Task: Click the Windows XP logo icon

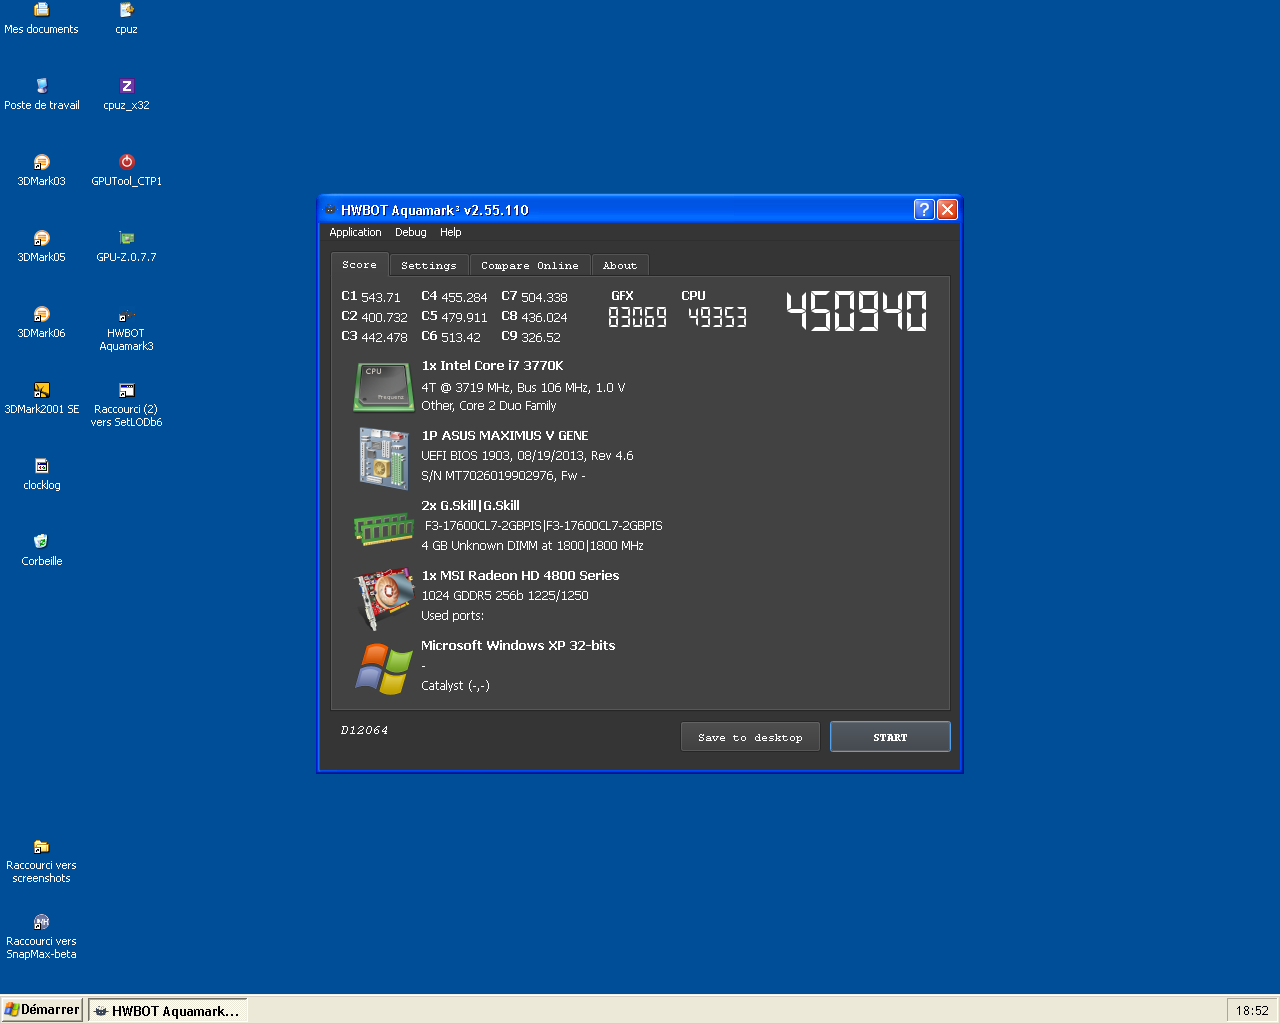Action: (383, 668)
